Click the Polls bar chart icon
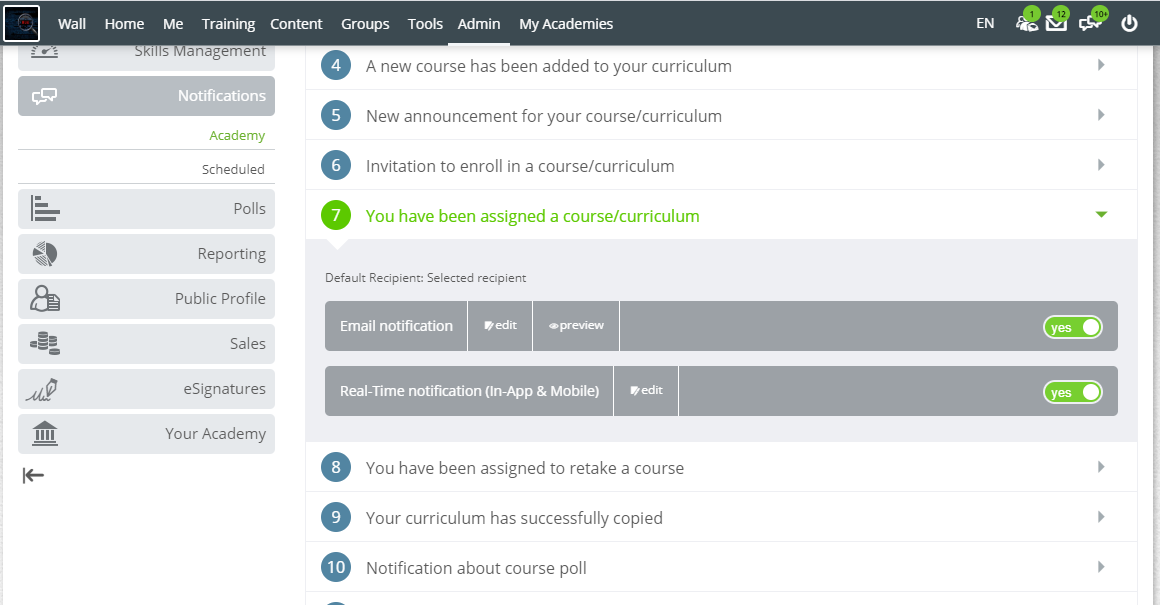 44,209
